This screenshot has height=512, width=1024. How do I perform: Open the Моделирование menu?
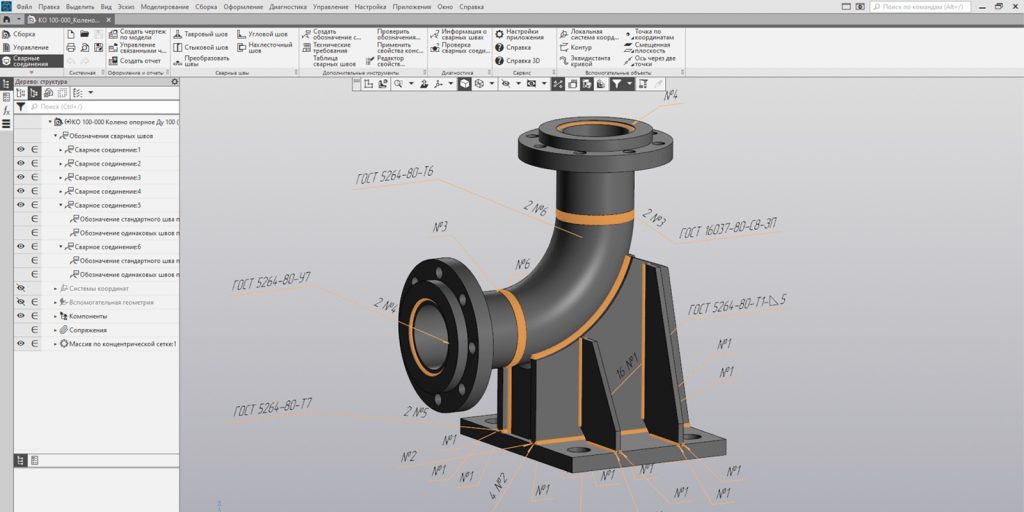coord(165,7)
